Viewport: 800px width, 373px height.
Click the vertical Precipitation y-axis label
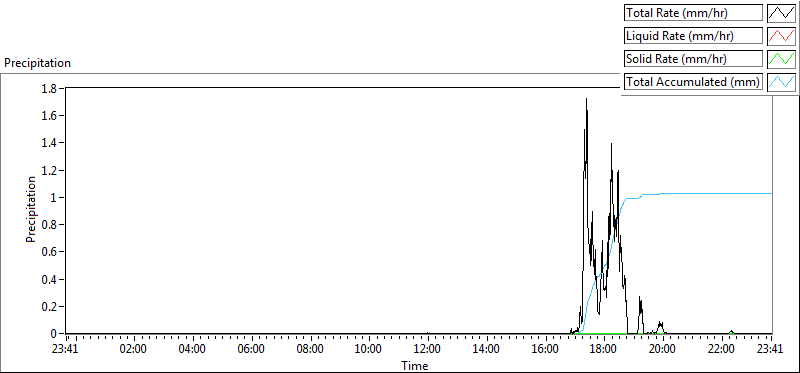click(x=31, y=209)
